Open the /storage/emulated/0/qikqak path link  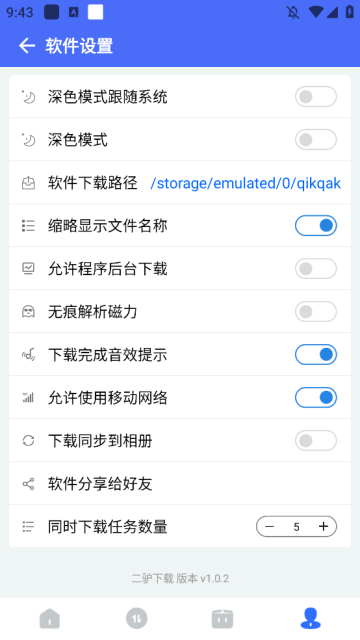[x=246, y=183]
